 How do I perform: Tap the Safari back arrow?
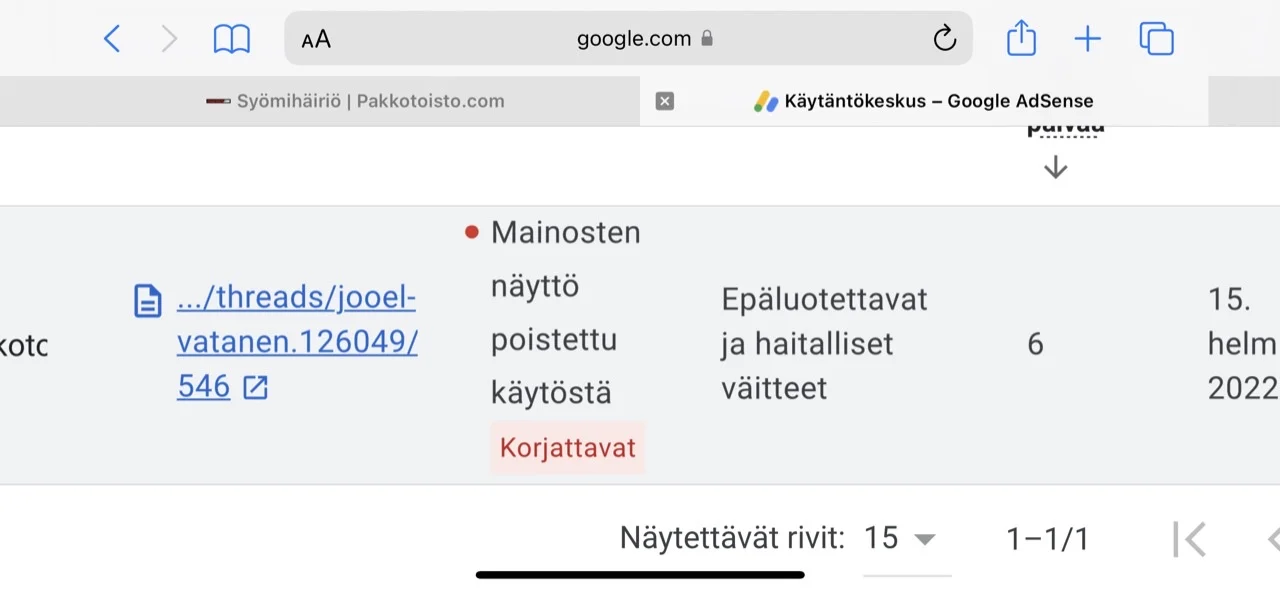tap(112, 39)
